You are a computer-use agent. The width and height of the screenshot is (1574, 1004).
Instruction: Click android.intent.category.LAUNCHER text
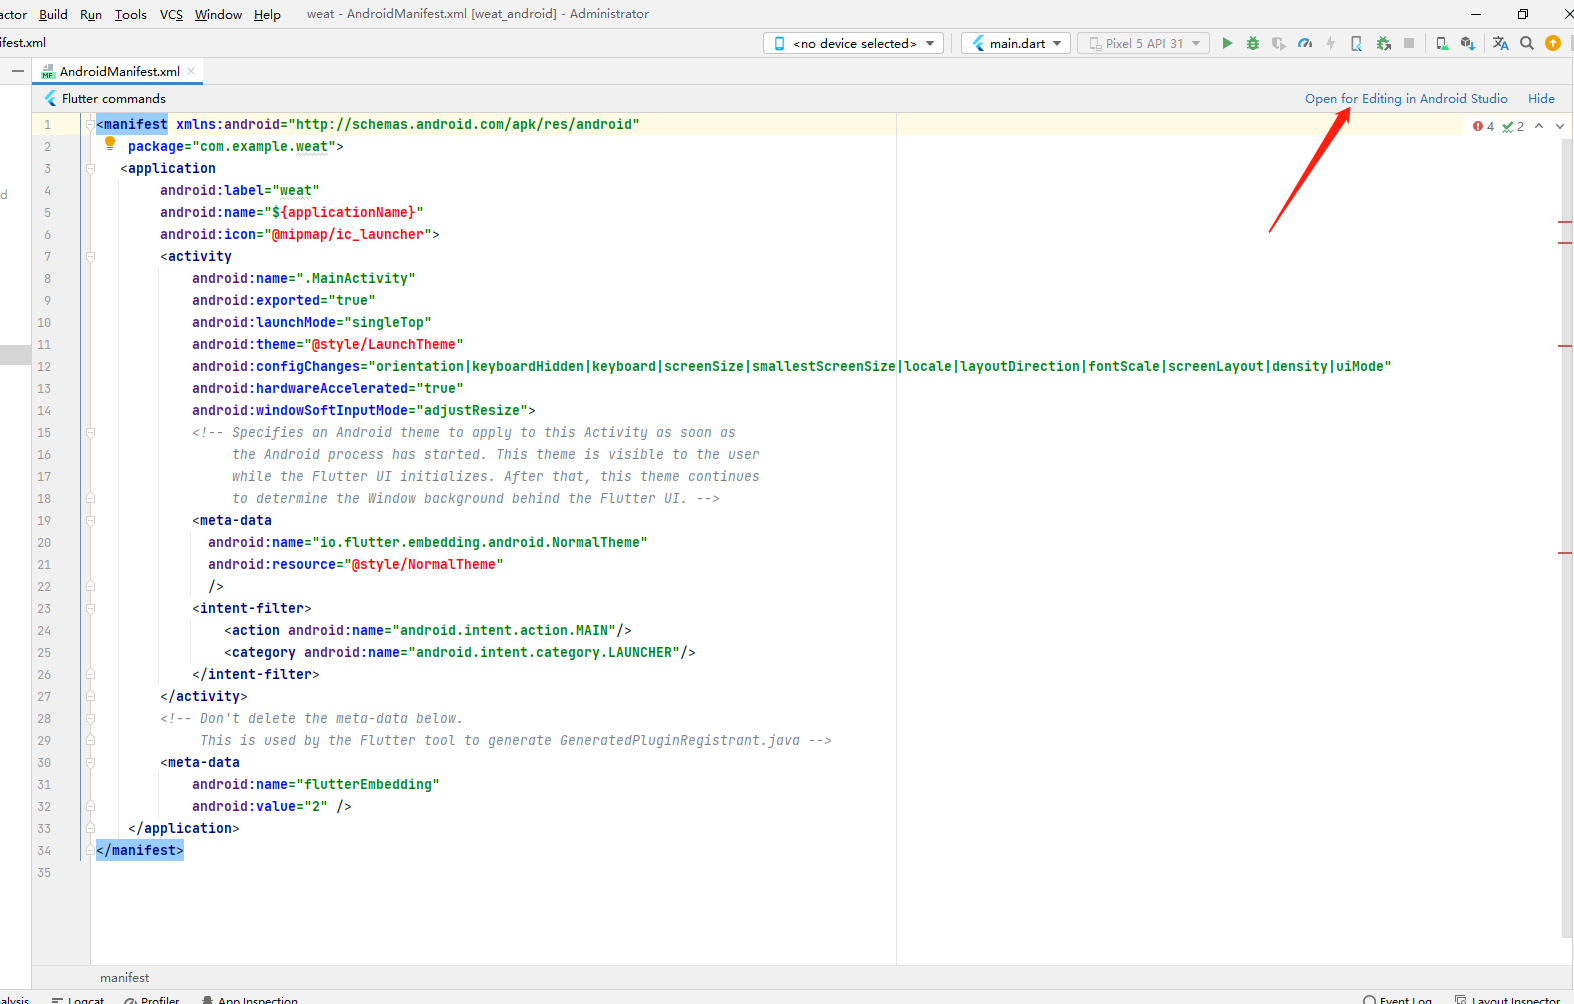tap(544, 652)
